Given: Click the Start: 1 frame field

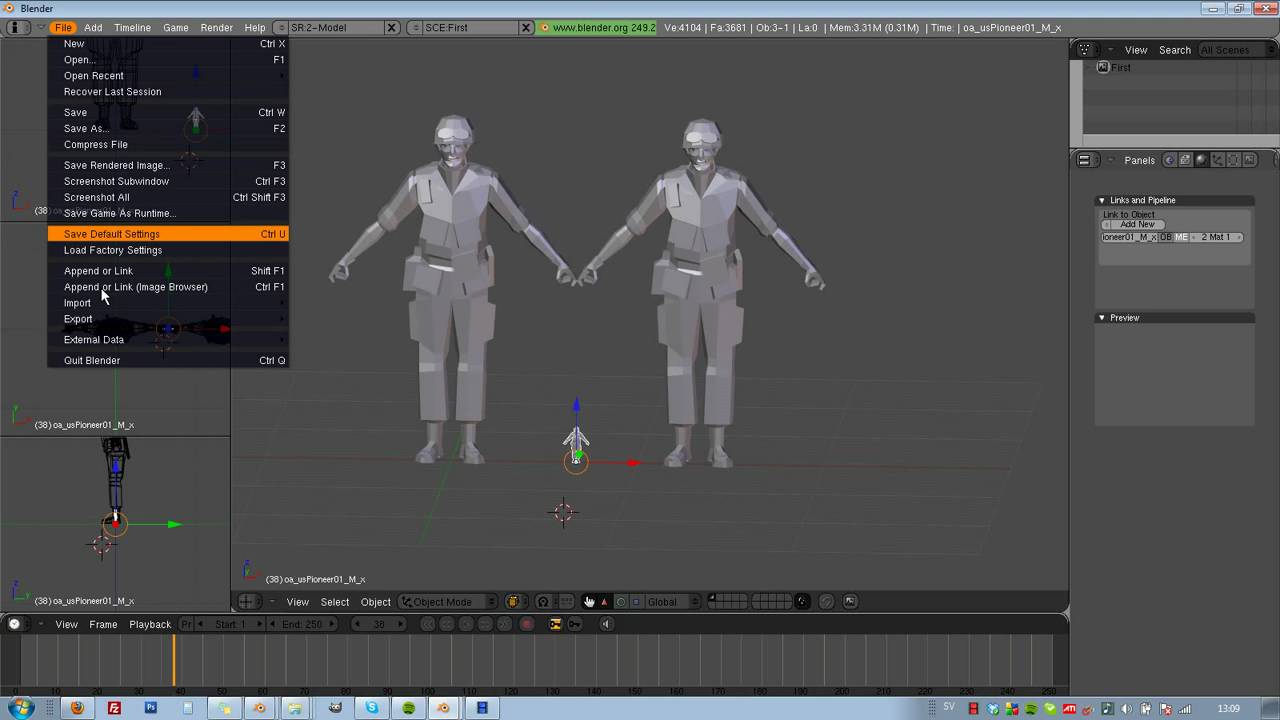Looking at the screenshot, I should click(x=229, y=624).
